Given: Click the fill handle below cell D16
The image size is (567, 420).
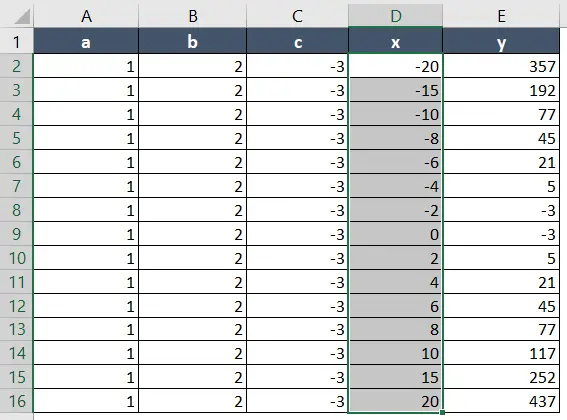Looking at the screenshot, I should [x=442, y=412].
